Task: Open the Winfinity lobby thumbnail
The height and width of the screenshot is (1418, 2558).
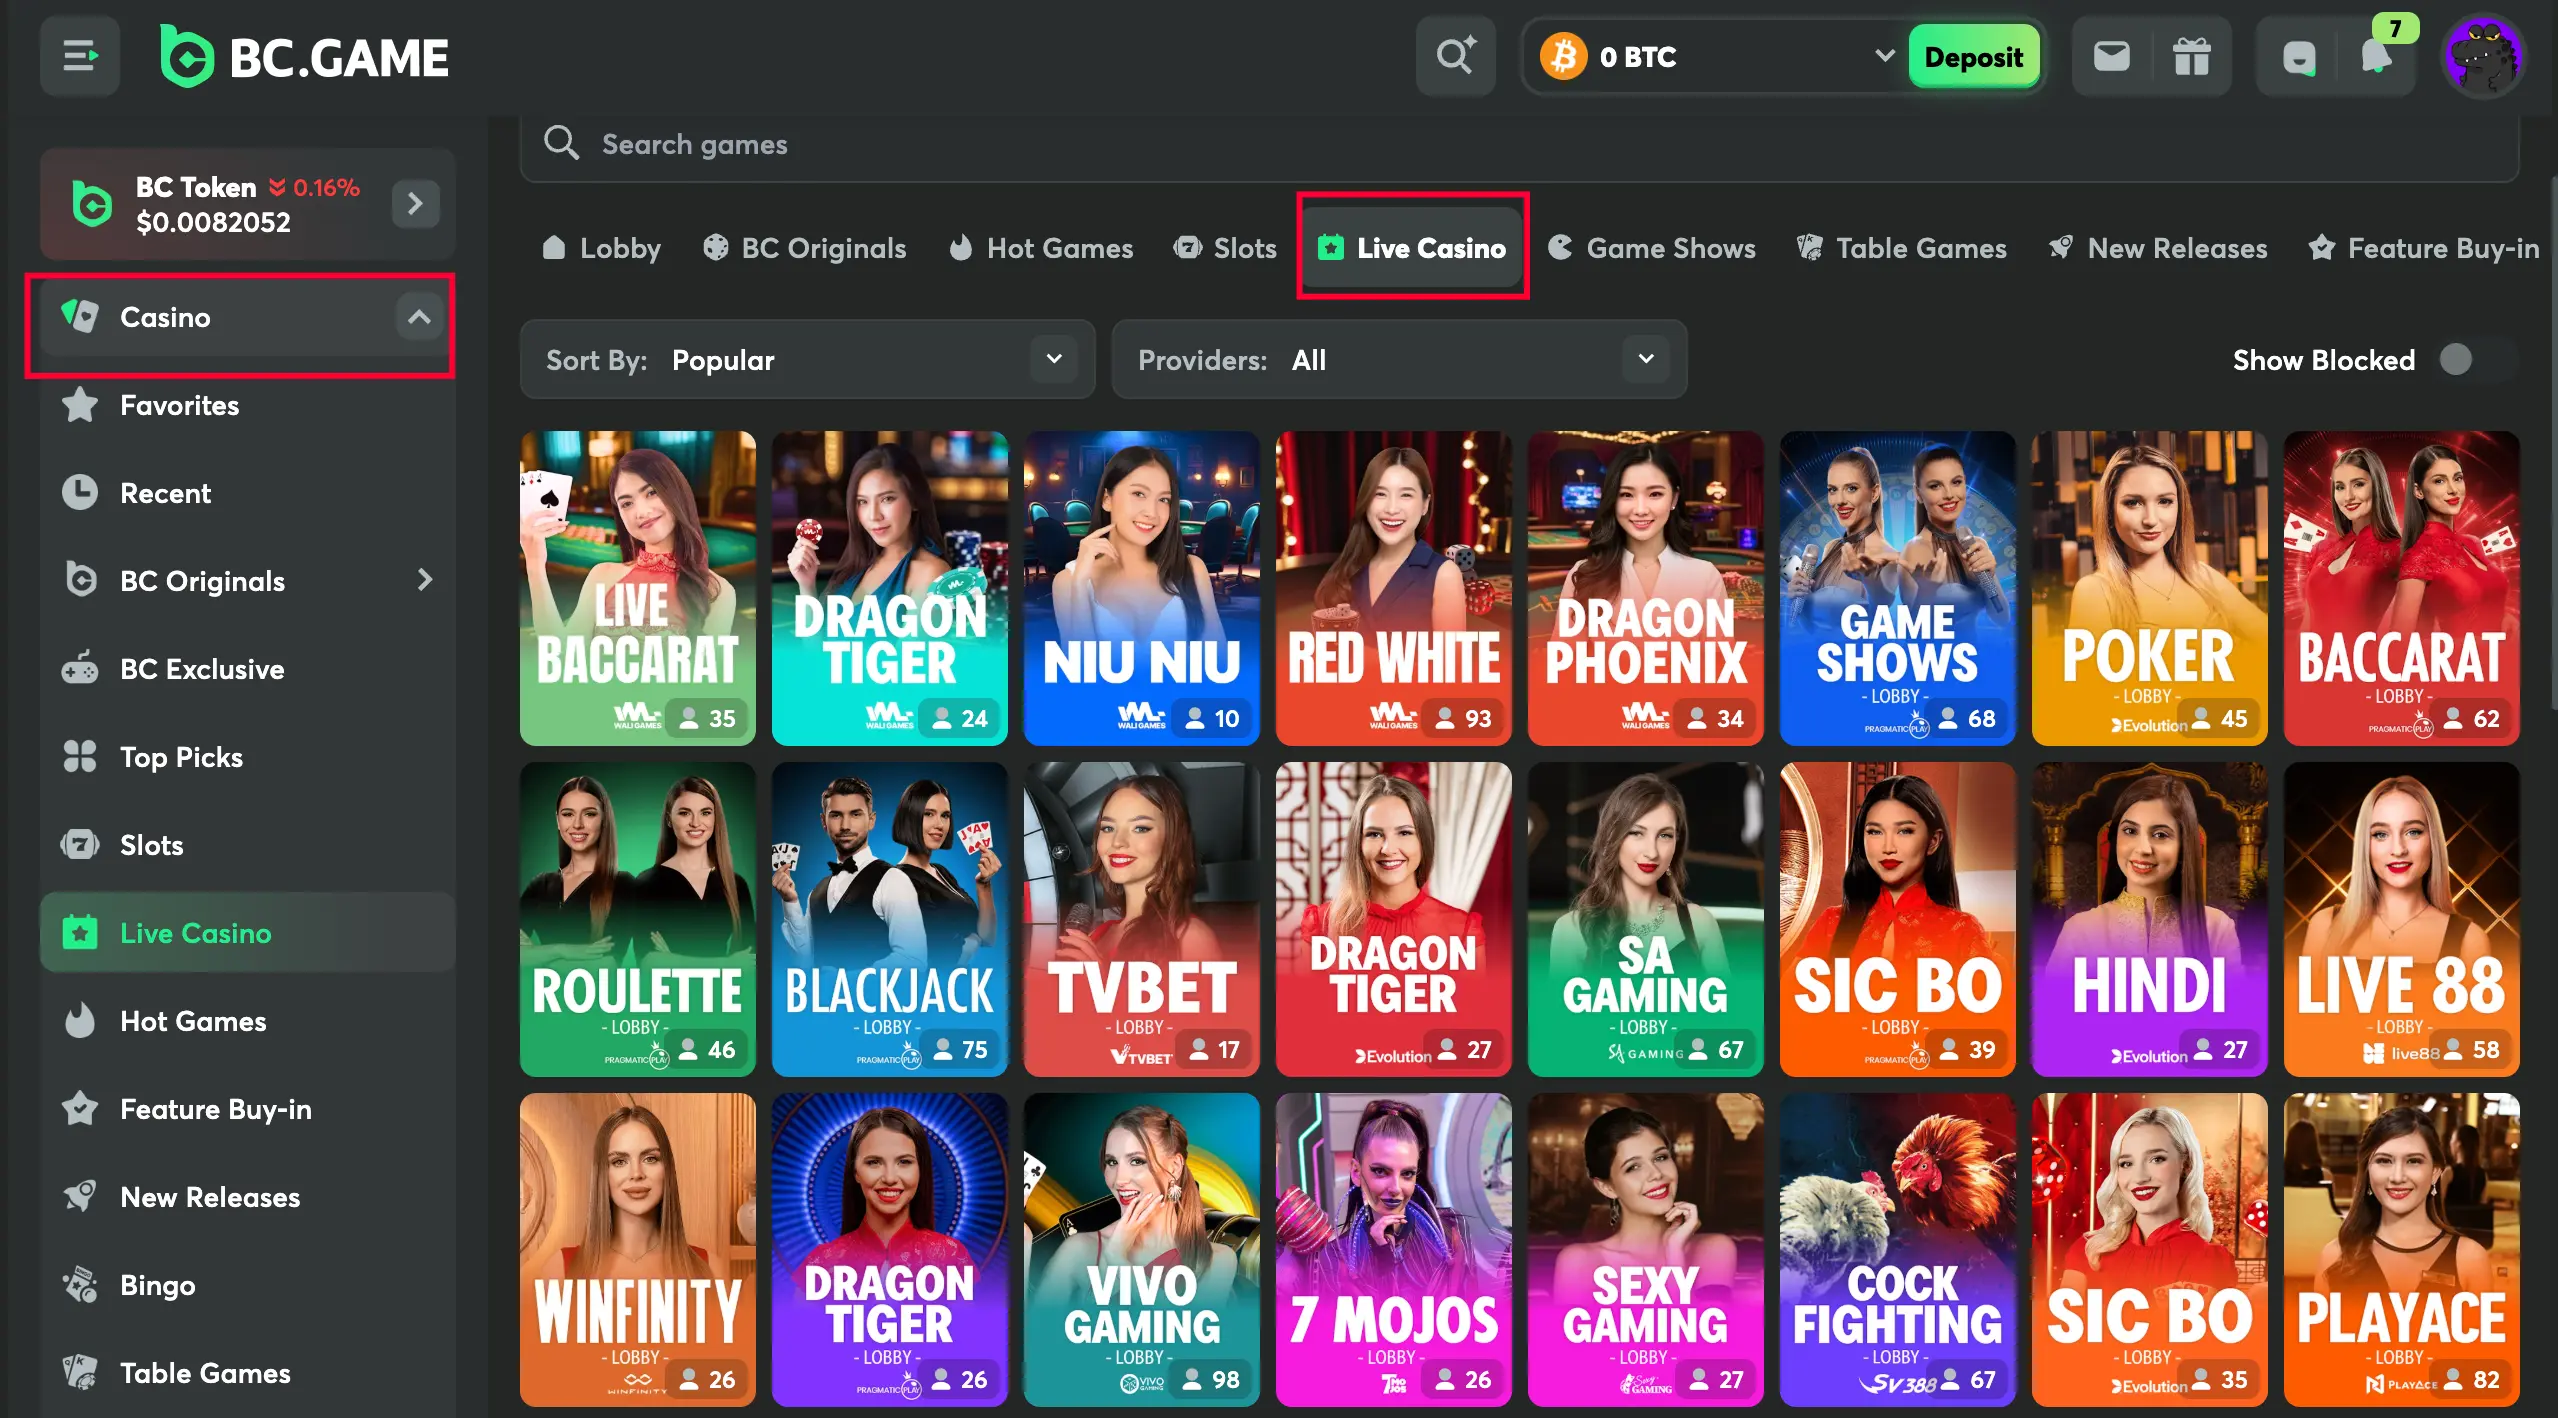Action: click(638, 1250)
